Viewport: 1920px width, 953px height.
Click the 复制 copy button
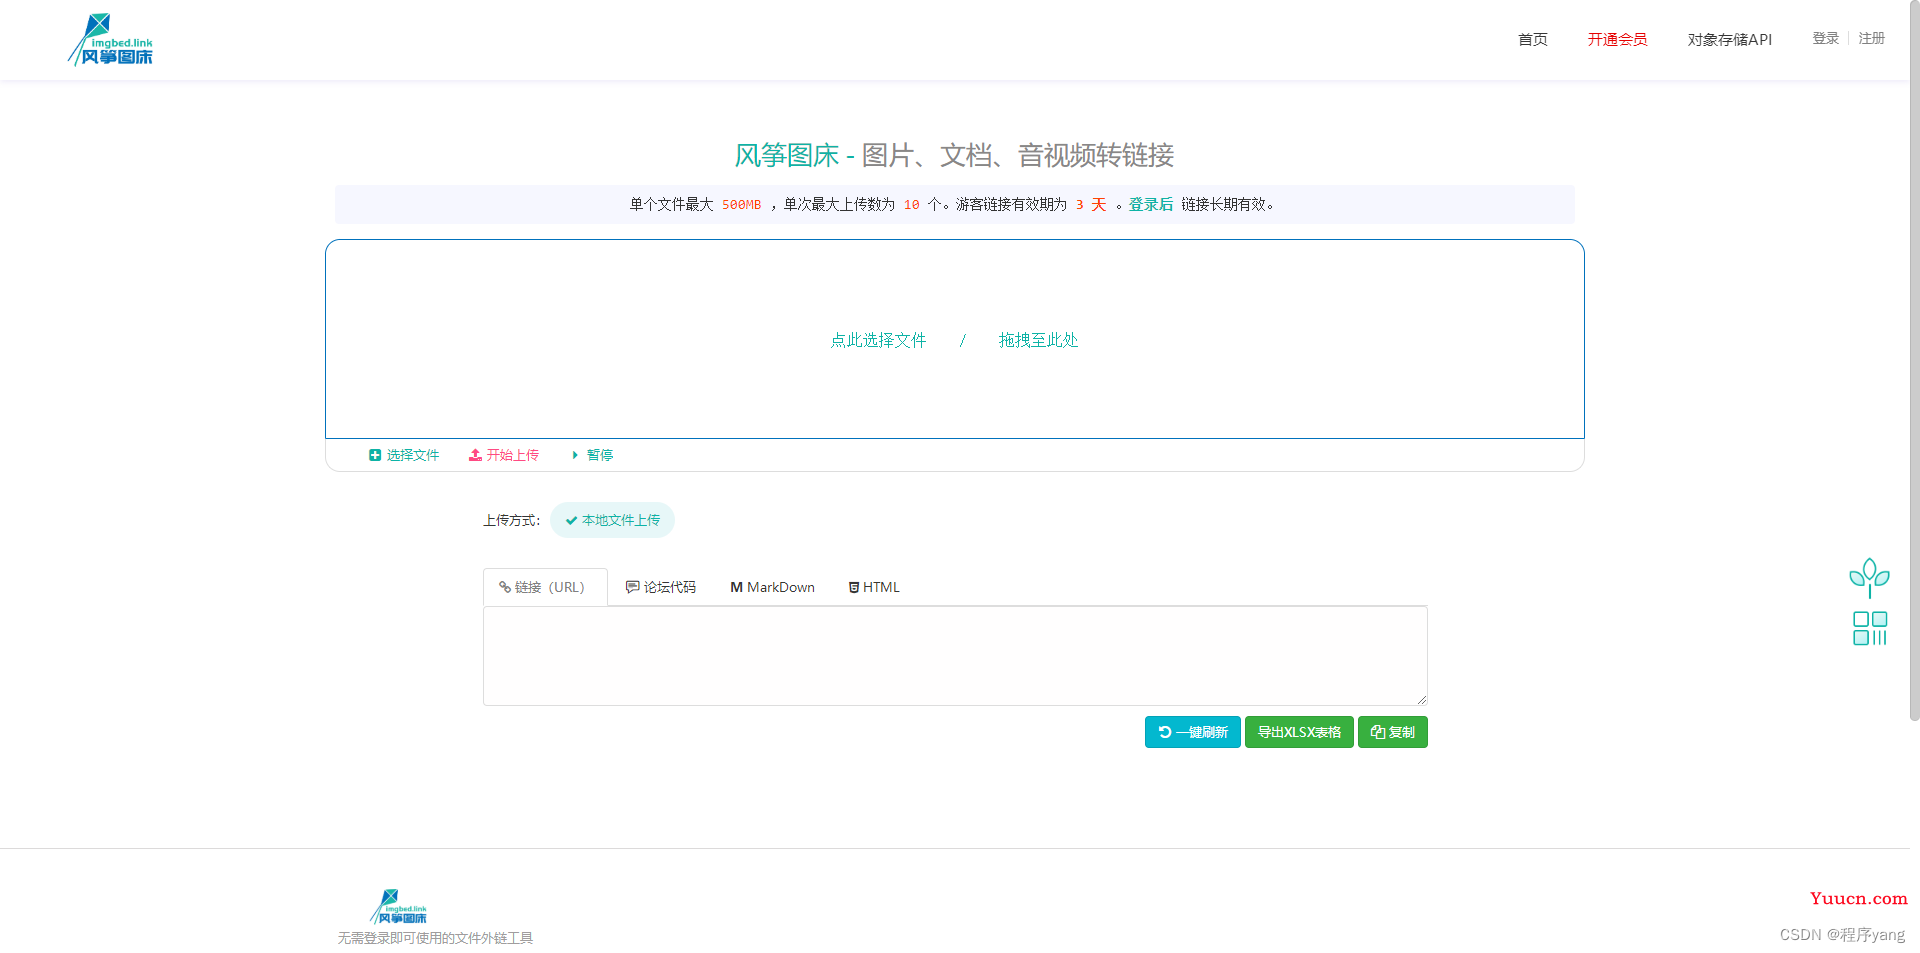pyautogui.click(x=1392, y=732)
